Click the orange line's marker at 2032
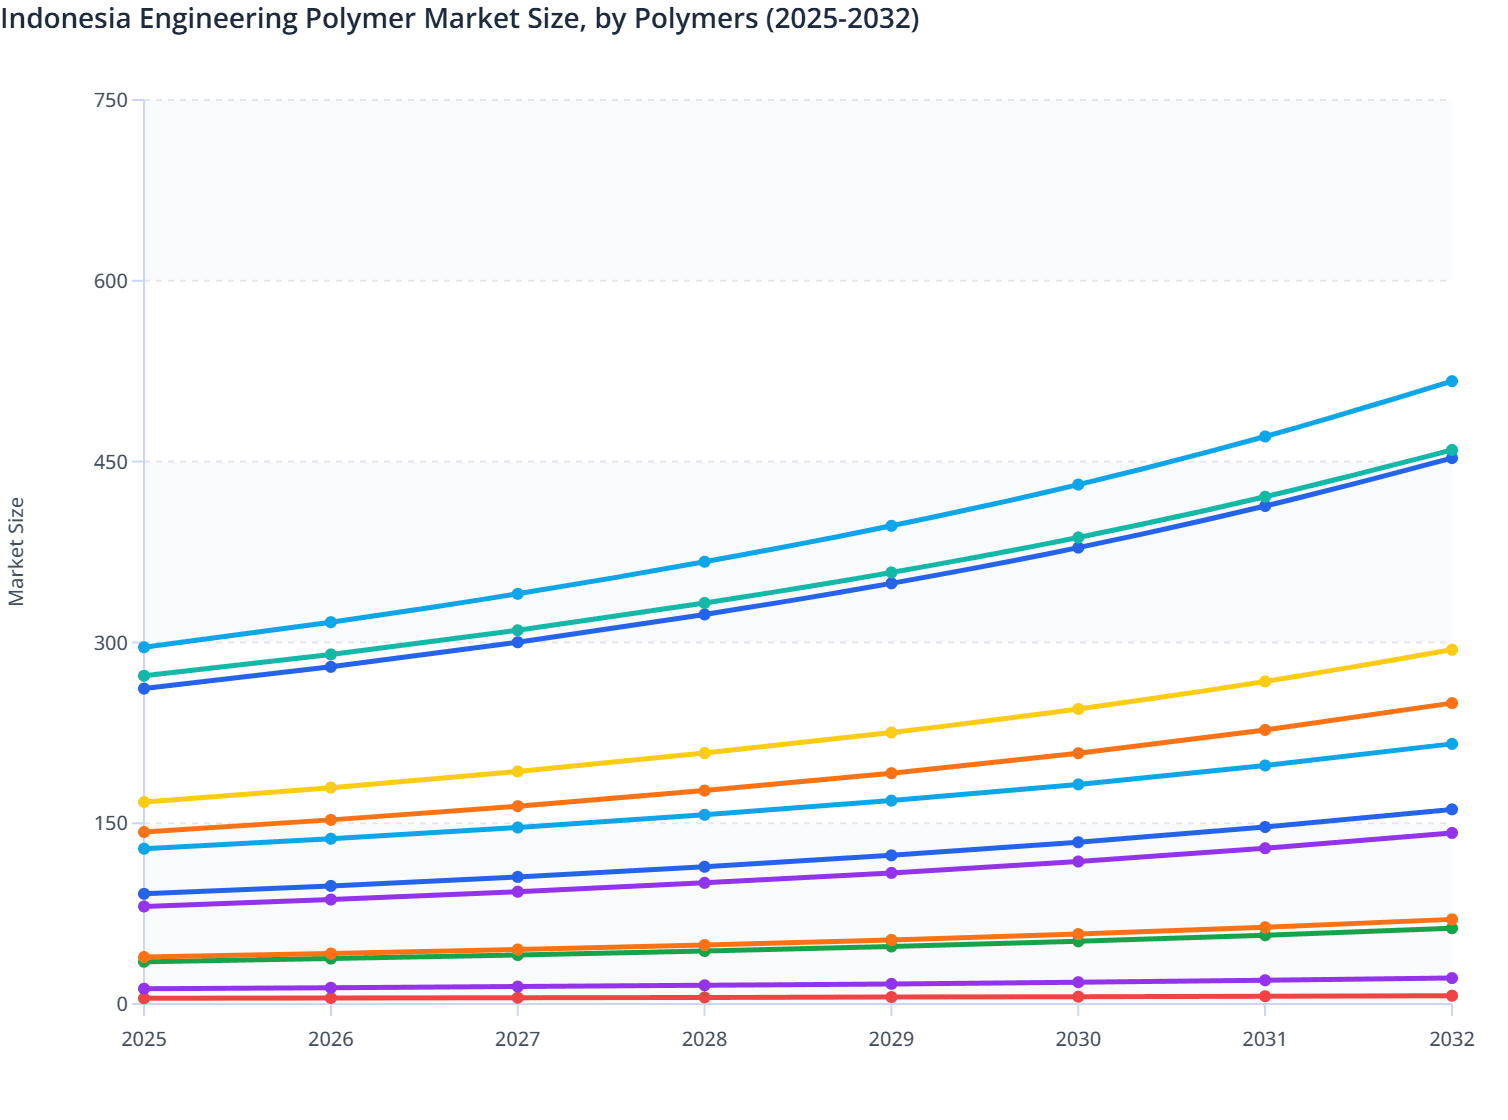 (1452, 703)
